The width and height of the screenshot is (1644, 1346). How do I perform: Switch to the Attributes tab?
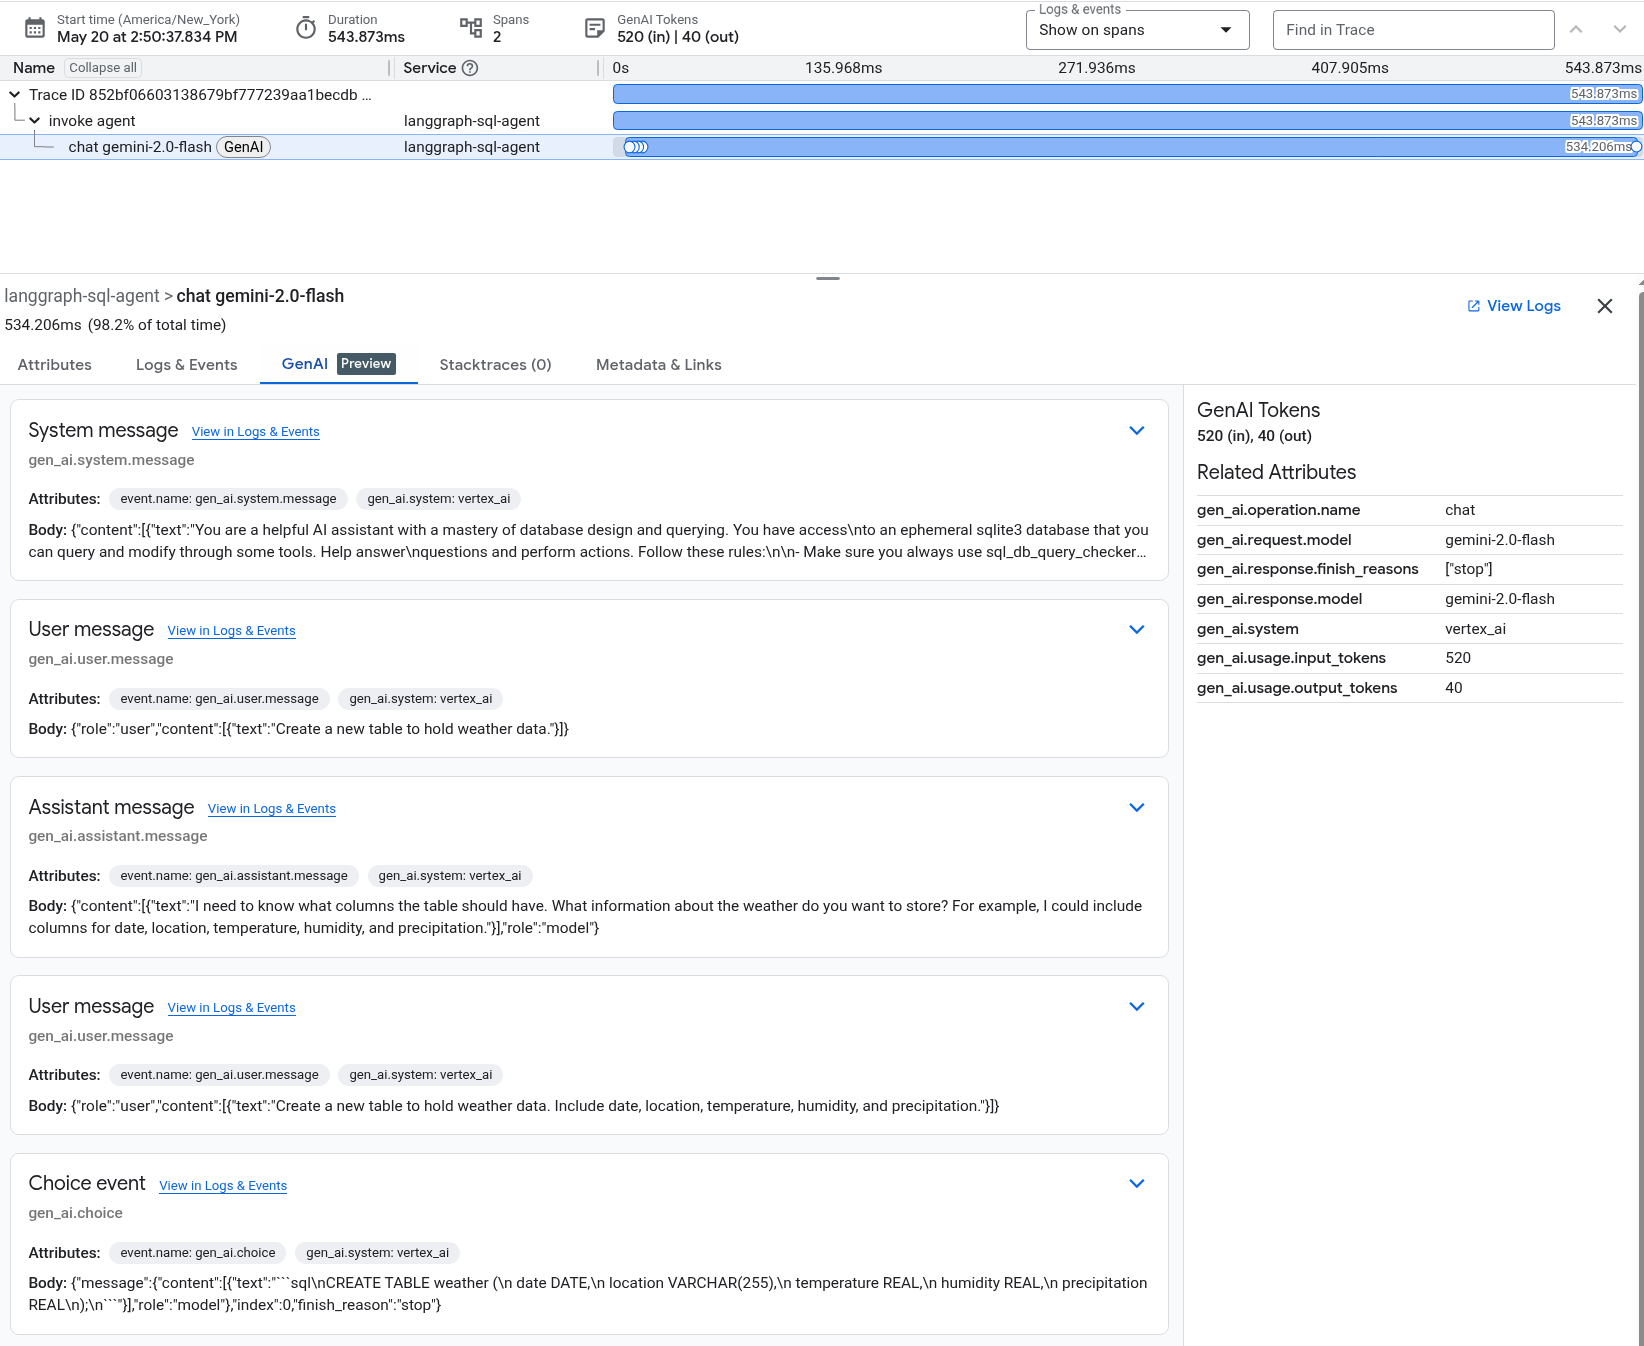point(55,365)
